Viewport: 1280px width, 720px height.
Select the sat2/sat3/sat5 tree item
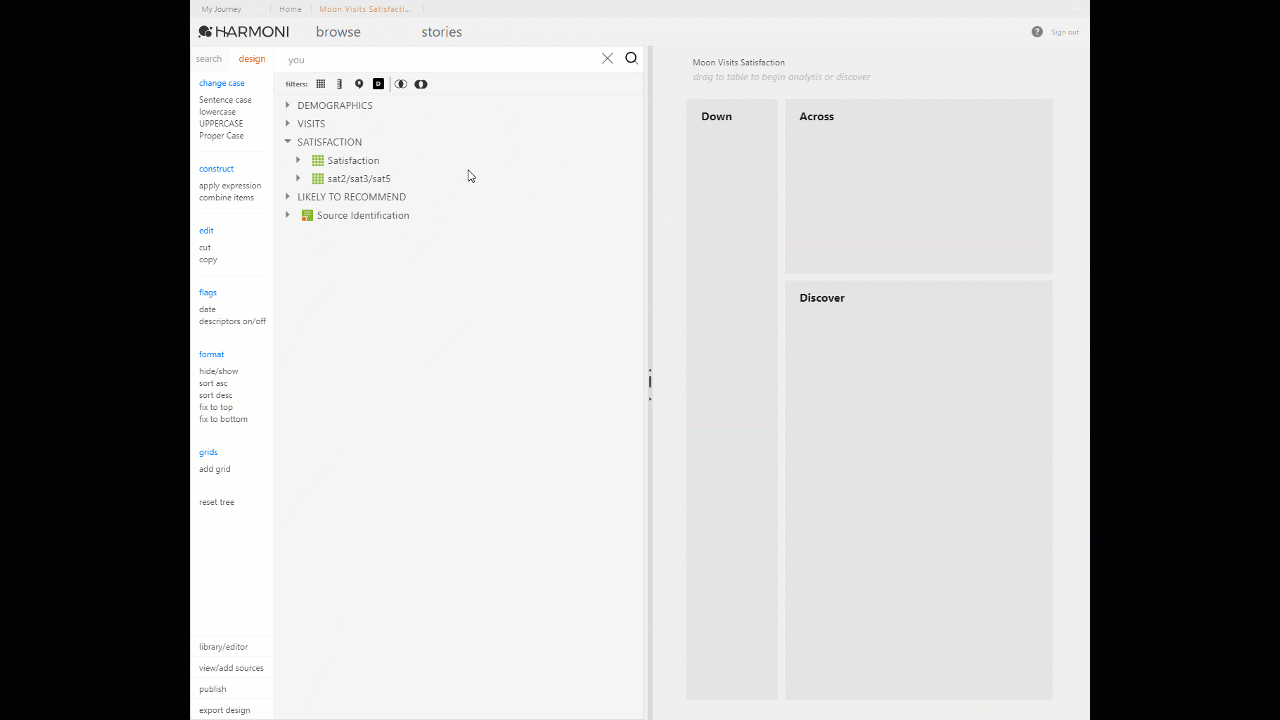tap(359, 178)
